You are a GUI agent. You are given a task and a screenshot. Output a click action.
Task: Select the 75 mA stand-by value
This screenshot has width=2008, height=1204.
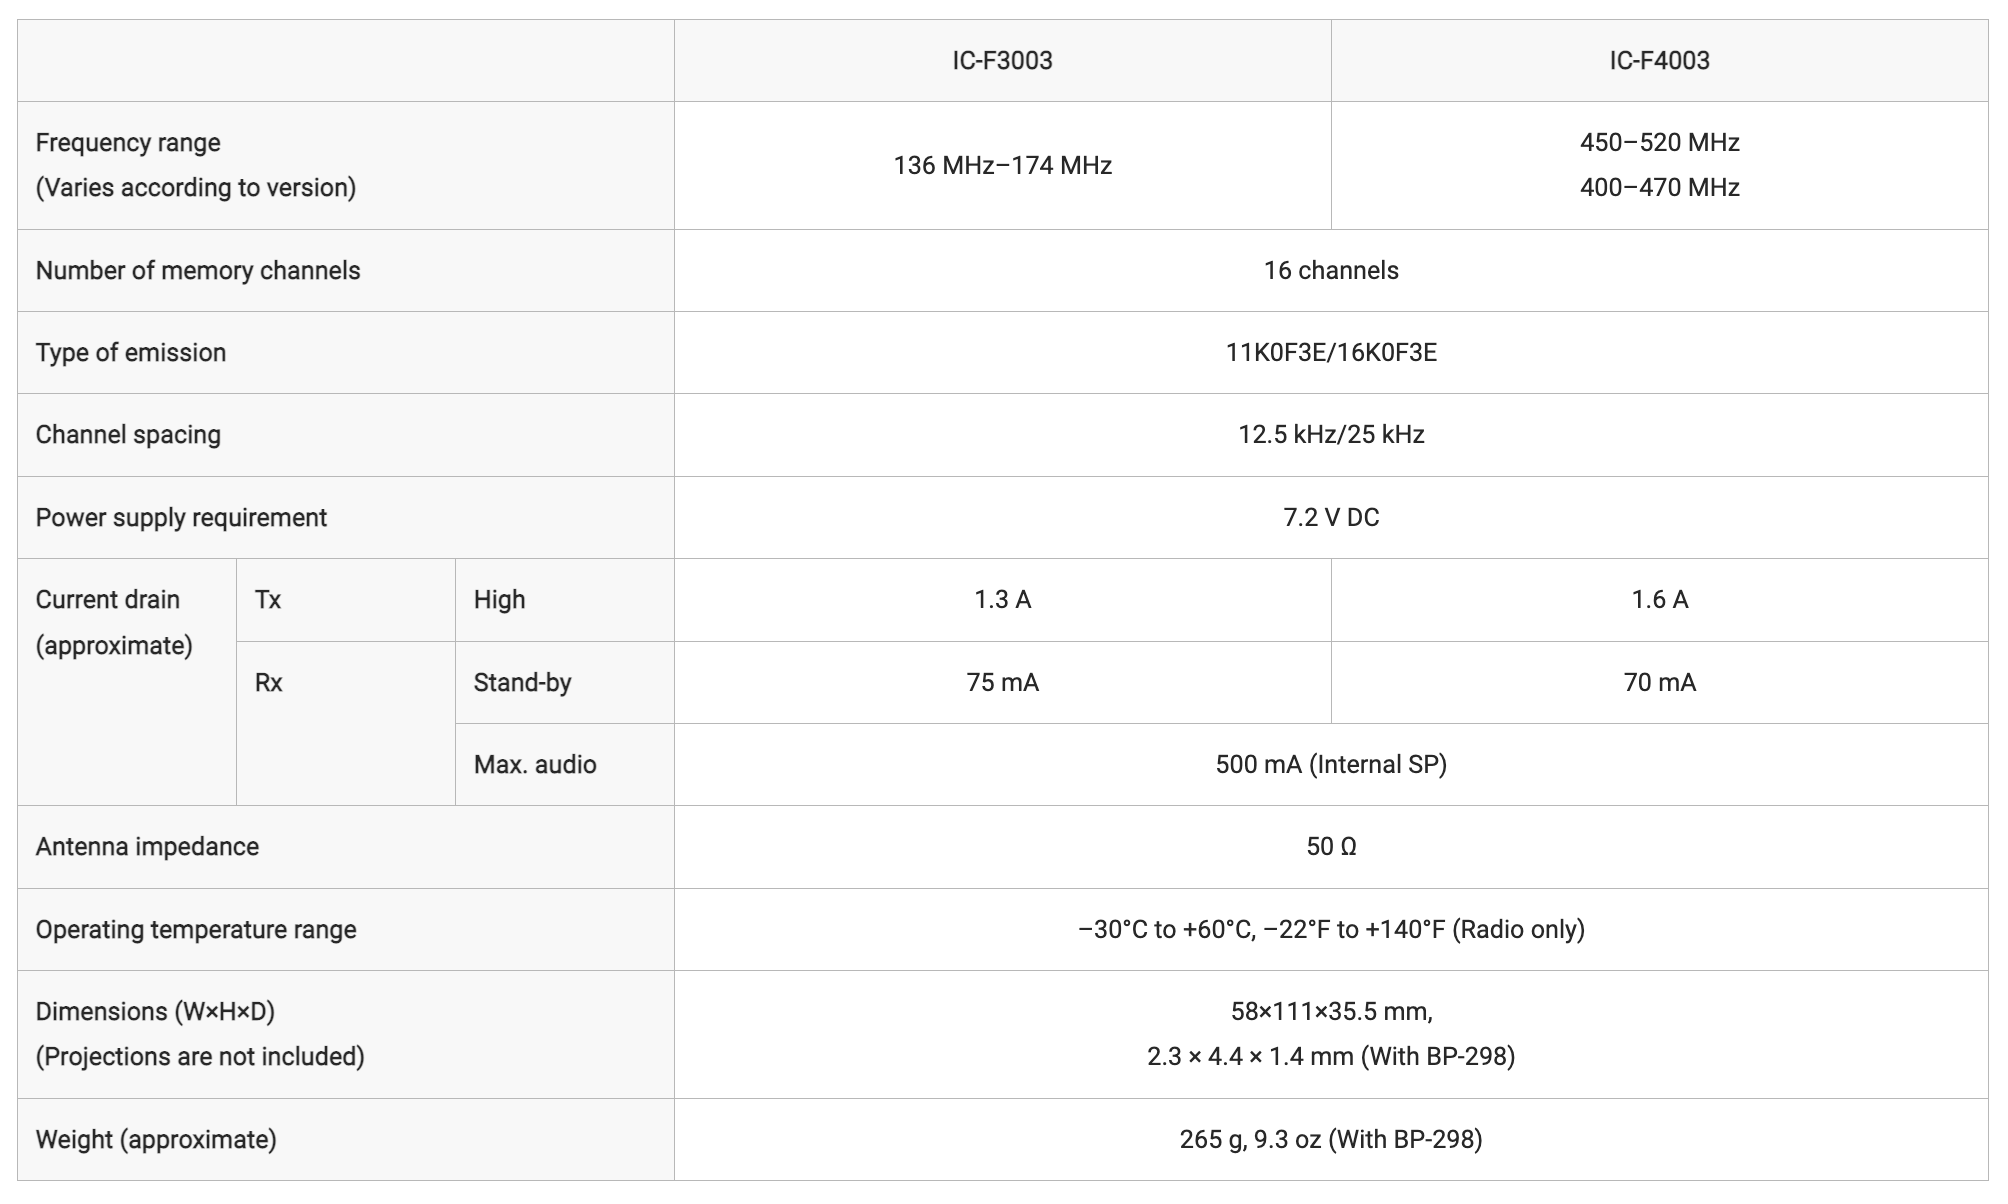point(1002,682)
